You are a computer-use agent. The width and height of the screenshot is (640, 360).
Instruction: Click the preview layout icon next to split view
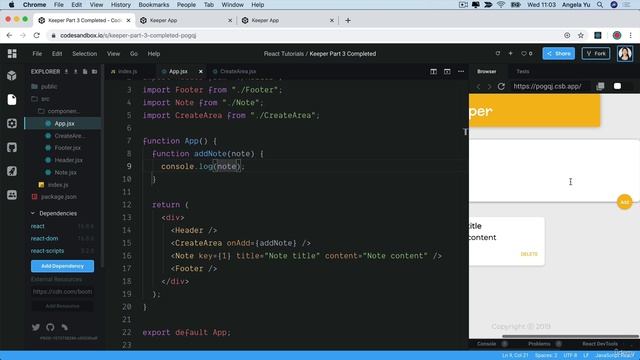pos(447,71)
